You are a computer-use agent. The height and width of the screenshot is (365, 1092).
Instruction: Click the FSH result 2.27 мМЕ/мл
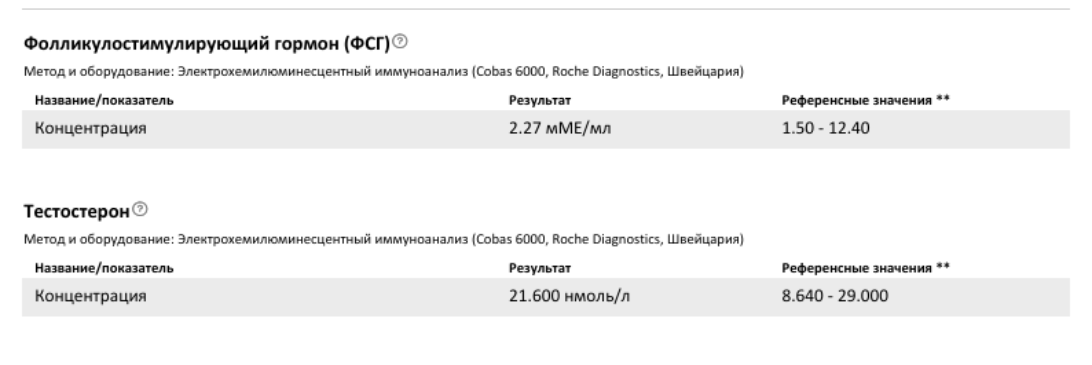pyautogui.click(x=560, y=128)
